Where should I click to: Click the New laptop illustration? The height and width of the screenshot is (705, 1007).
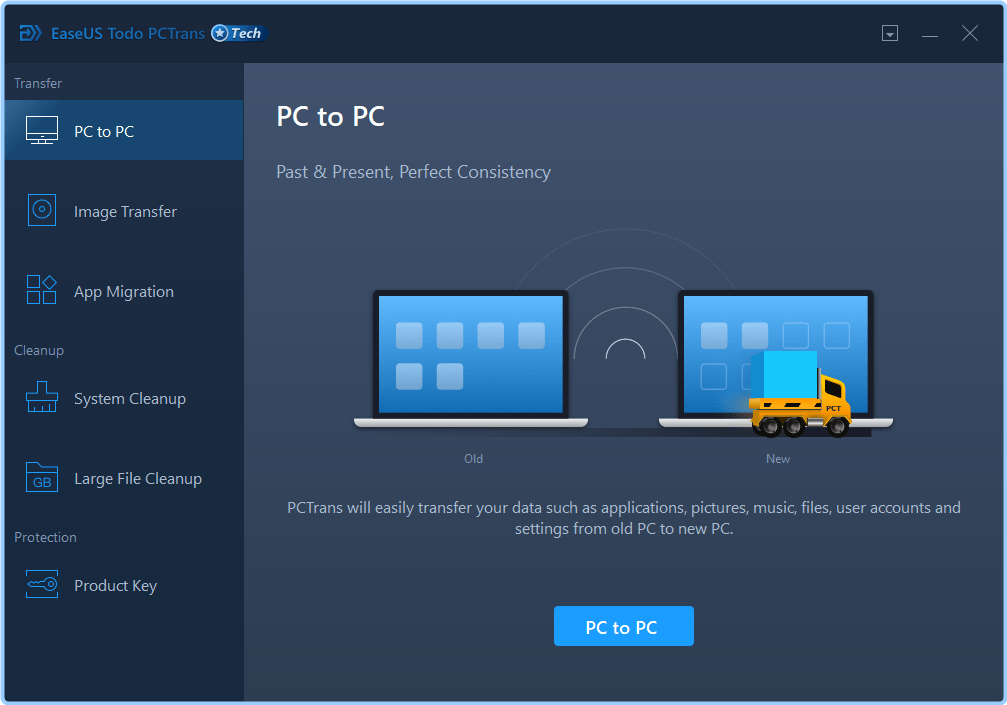pyautogui.click(x=776, y=358)
